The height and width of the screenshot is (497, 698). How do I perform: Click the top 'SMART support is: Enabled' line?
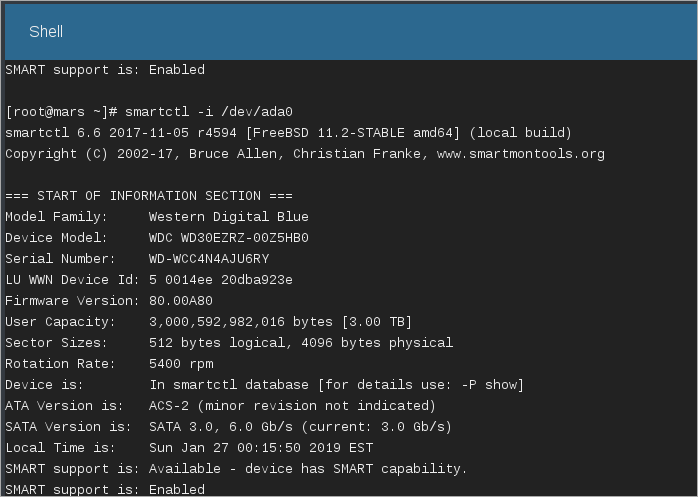point(105,70)
